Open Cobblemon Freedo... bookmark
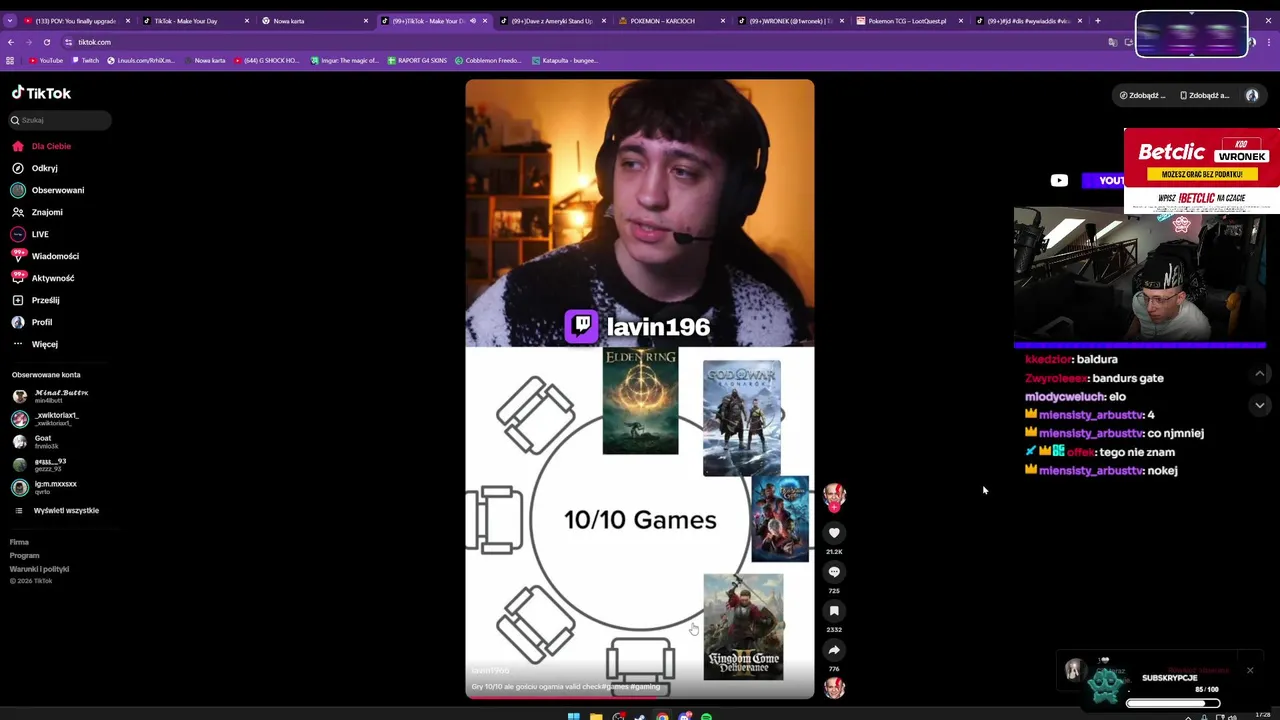The height and width of the screenshot is (720, 1280). [488, 60]
